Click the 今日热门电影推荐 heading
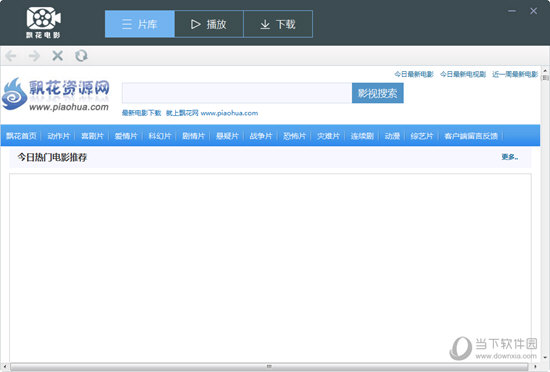 [52, 157]
